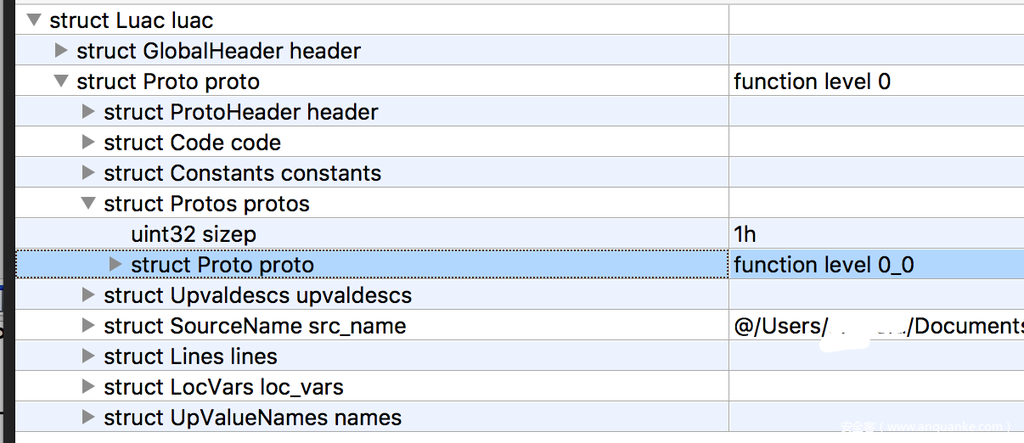
Task: Expand the struct Code code arrow
Action: click(89, 142)
